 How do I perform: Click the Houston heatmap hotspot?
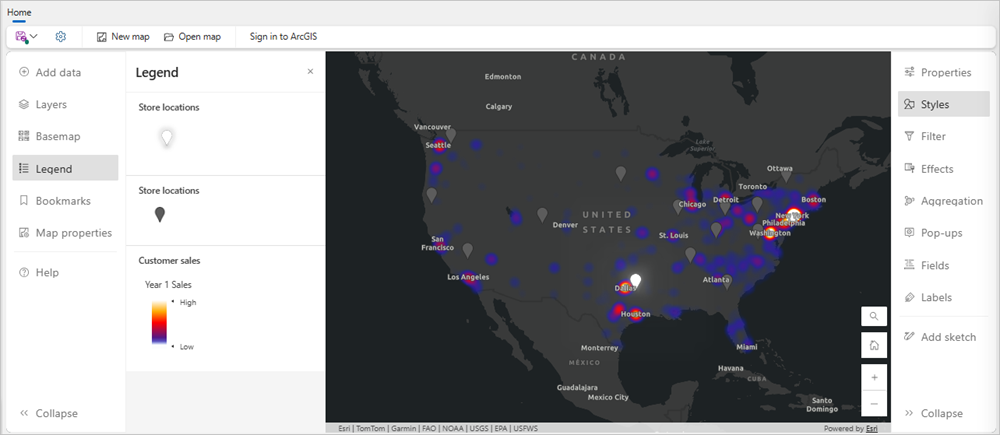pos(635,314)
